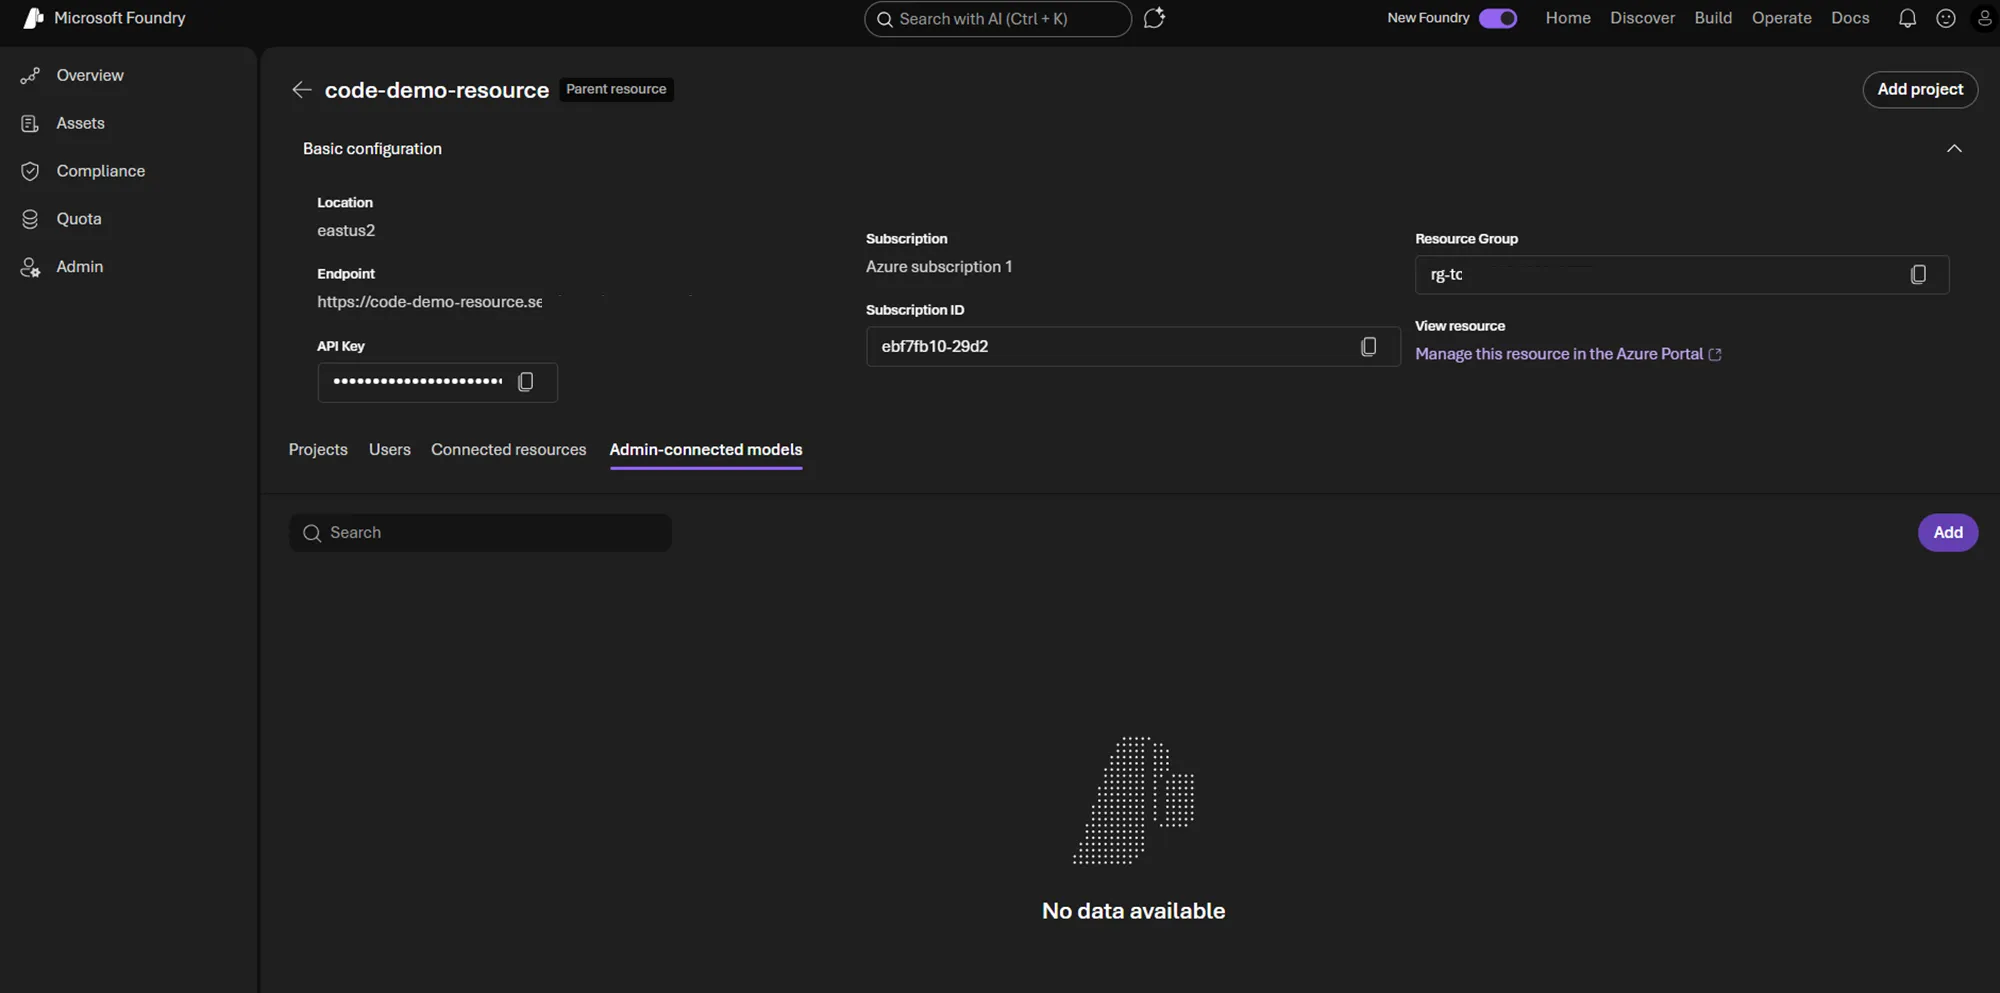Go back using the arrow beside code-demo-resource

click(301, 90)
